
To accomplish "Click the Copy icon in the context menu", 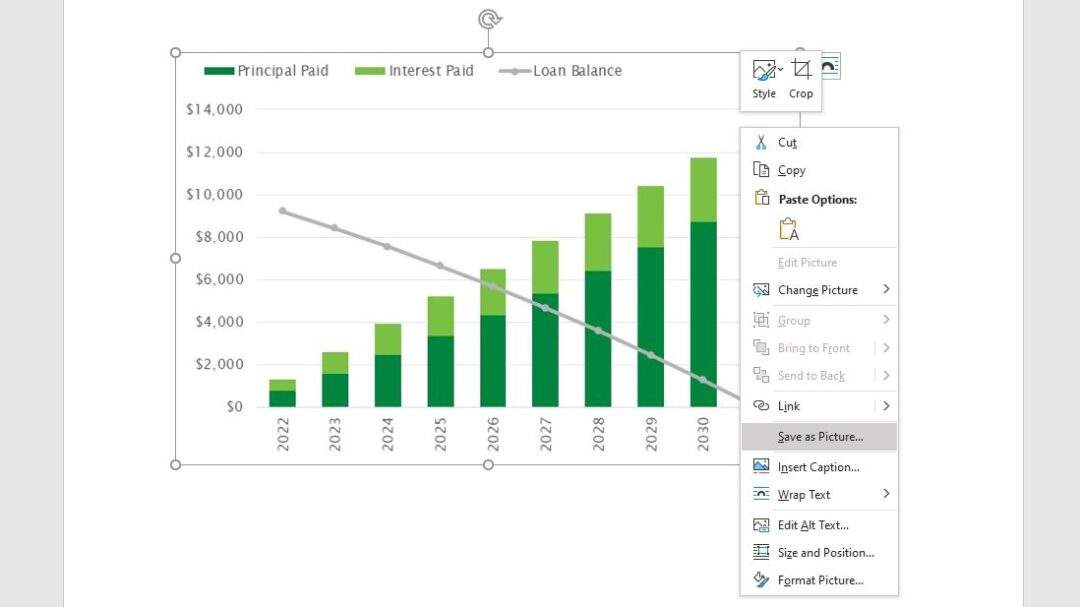I will pyautogui.click(x=761, y=170).
